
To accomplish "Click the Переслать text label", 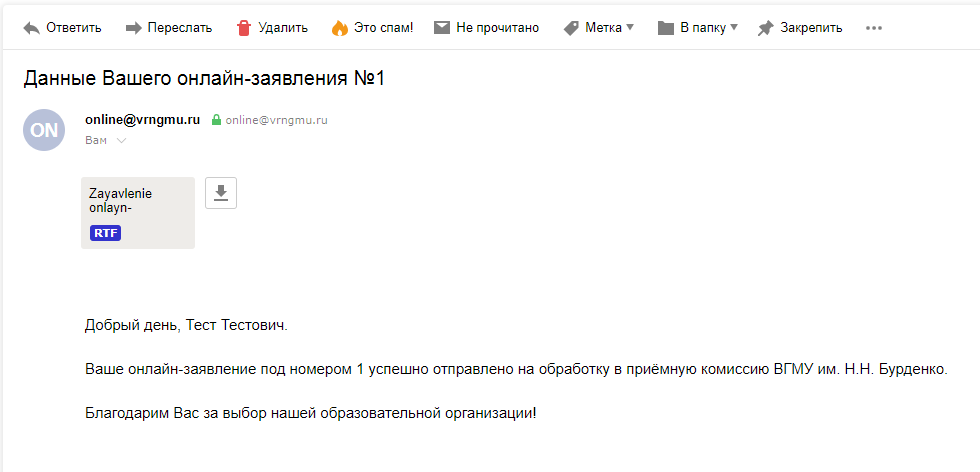I will click(x=180, y=28).
